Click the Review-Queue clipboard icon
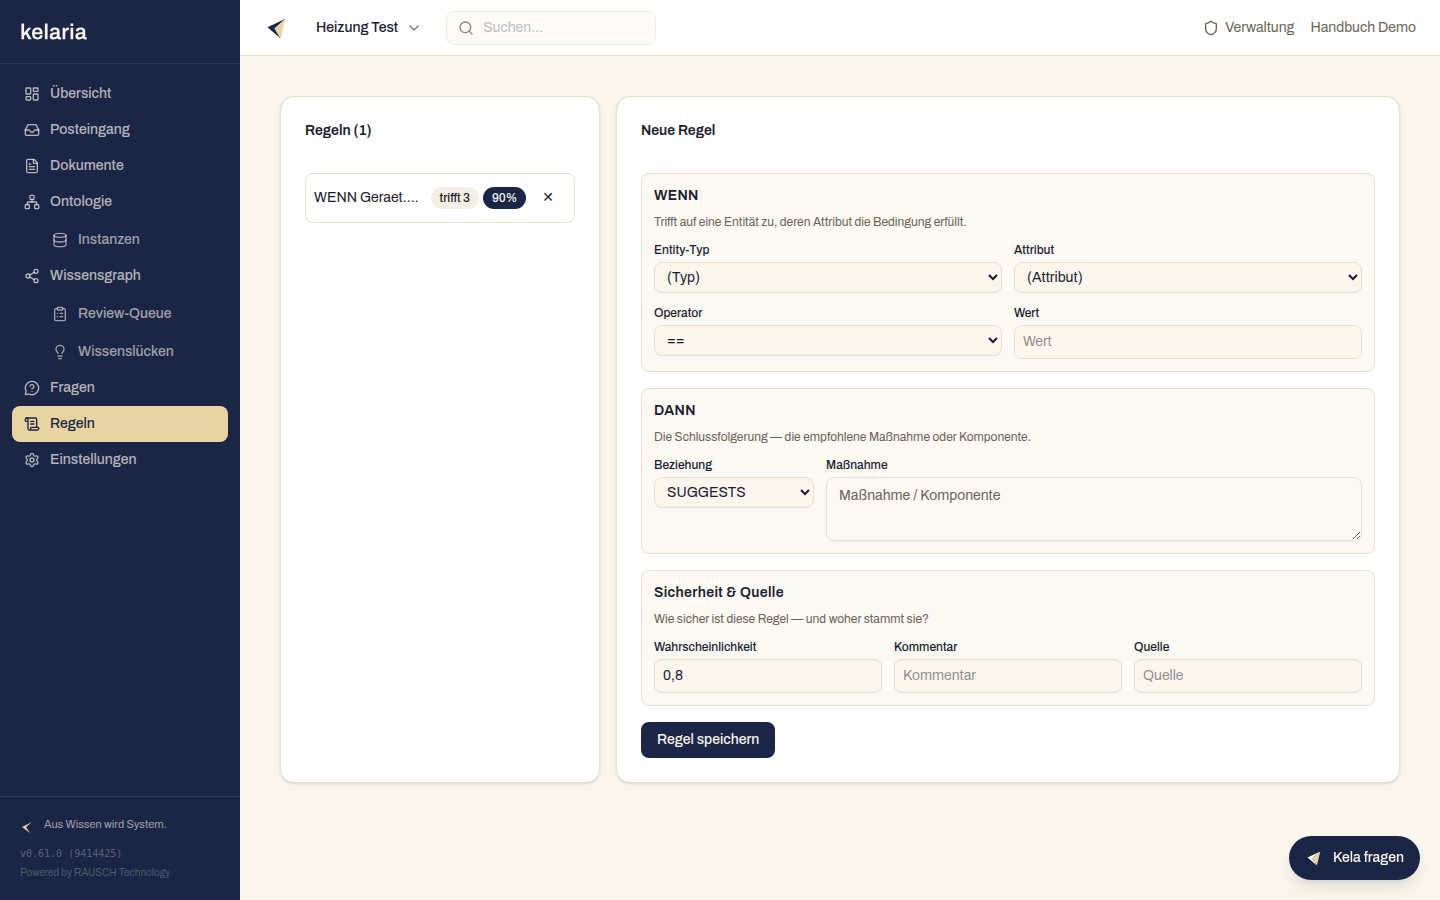This screenshot has height=900, width=1440. click(60, 314)
